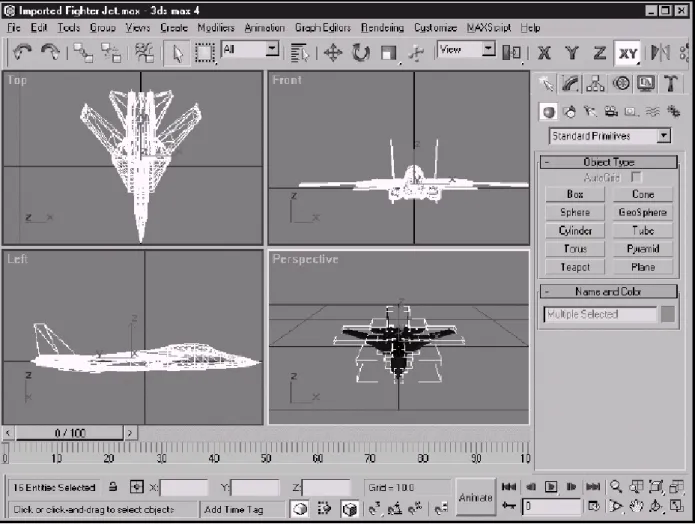Select the Helpers category icon
The width and height of the screenshot is (695, 524).
pos(631,112)
